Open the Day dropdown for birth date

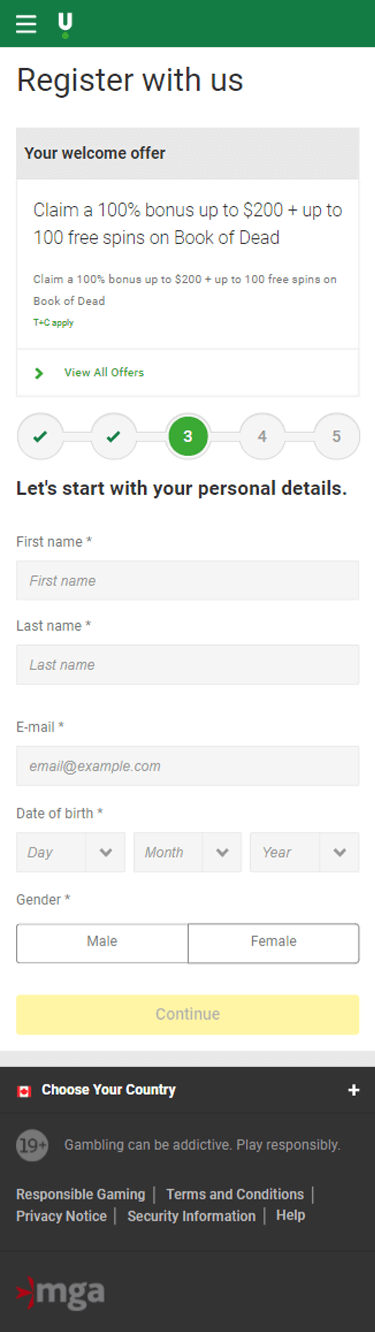pyautogui.click(x=71, y=852)
